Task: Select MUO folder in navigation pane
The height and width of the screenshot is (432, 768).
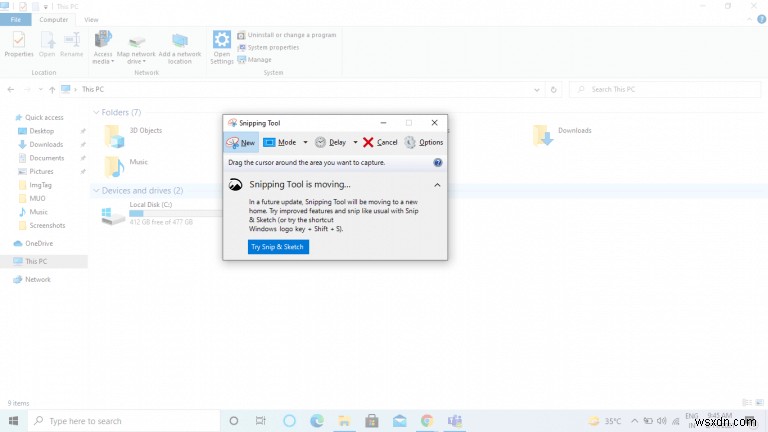Action: pyautogui.click(x=32, y=198)
